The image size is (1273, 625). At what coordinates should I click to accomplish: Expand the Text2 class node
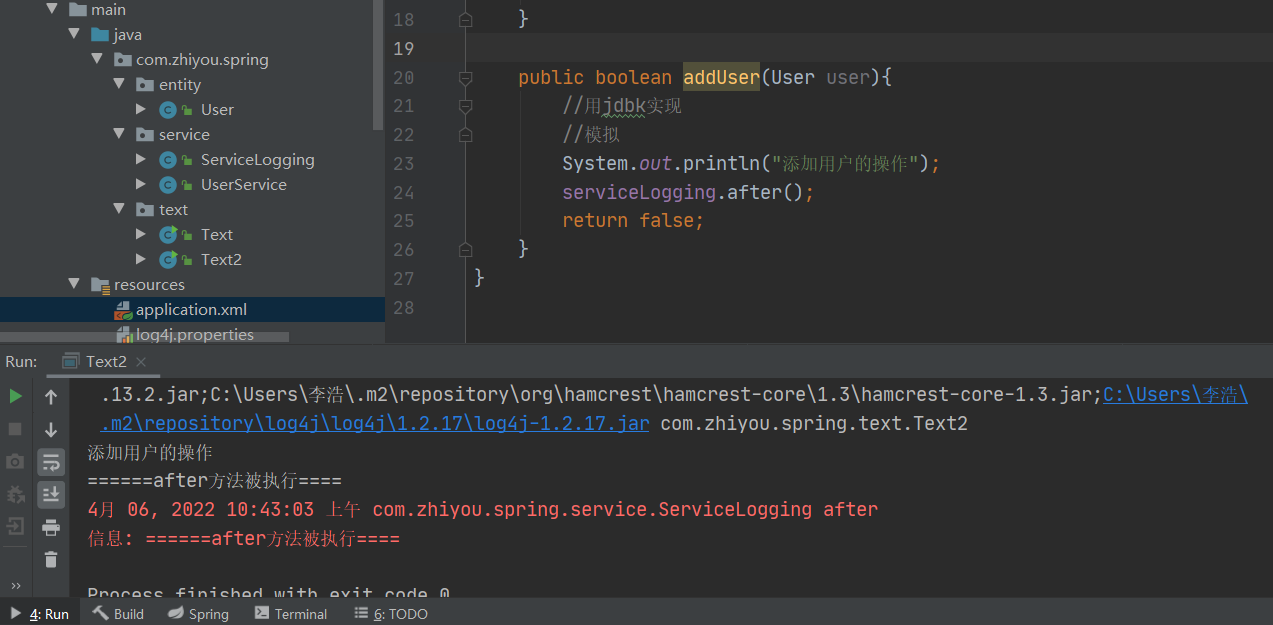[x=142, y=259]
